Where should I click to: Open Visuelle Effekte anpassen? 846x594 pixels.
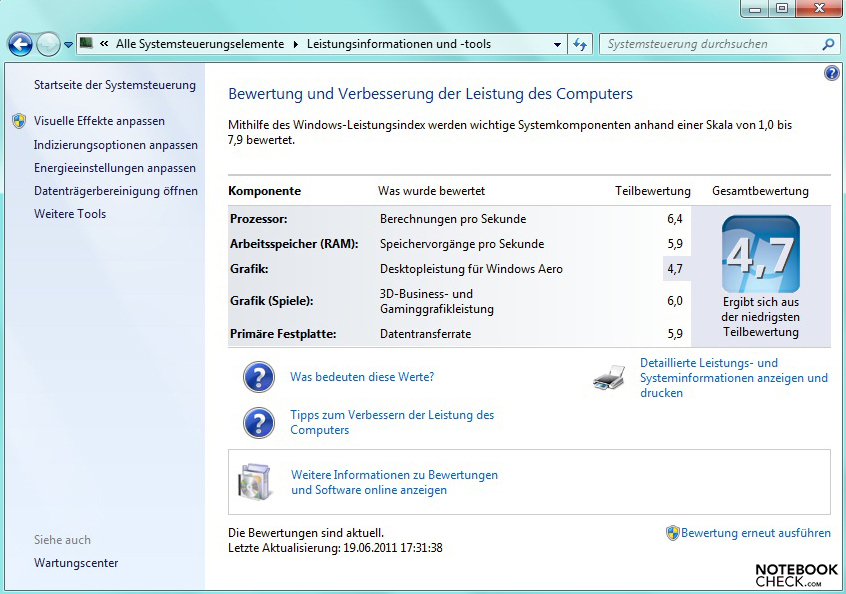99,121
